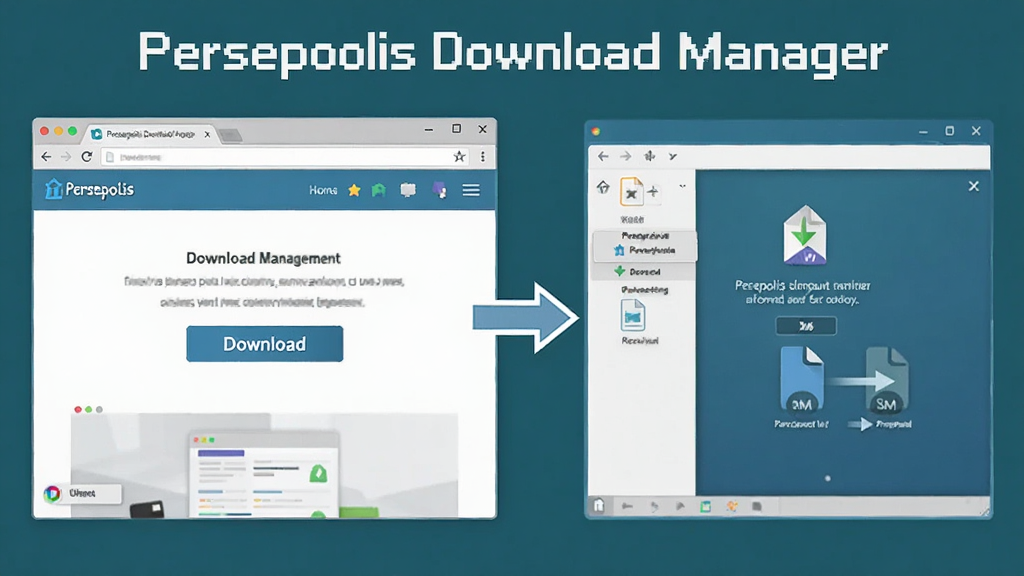Click the purple icon in the site navbar
Viewport: 1024px width, 576px height.
pyautogui.click(x=440, y=190)
